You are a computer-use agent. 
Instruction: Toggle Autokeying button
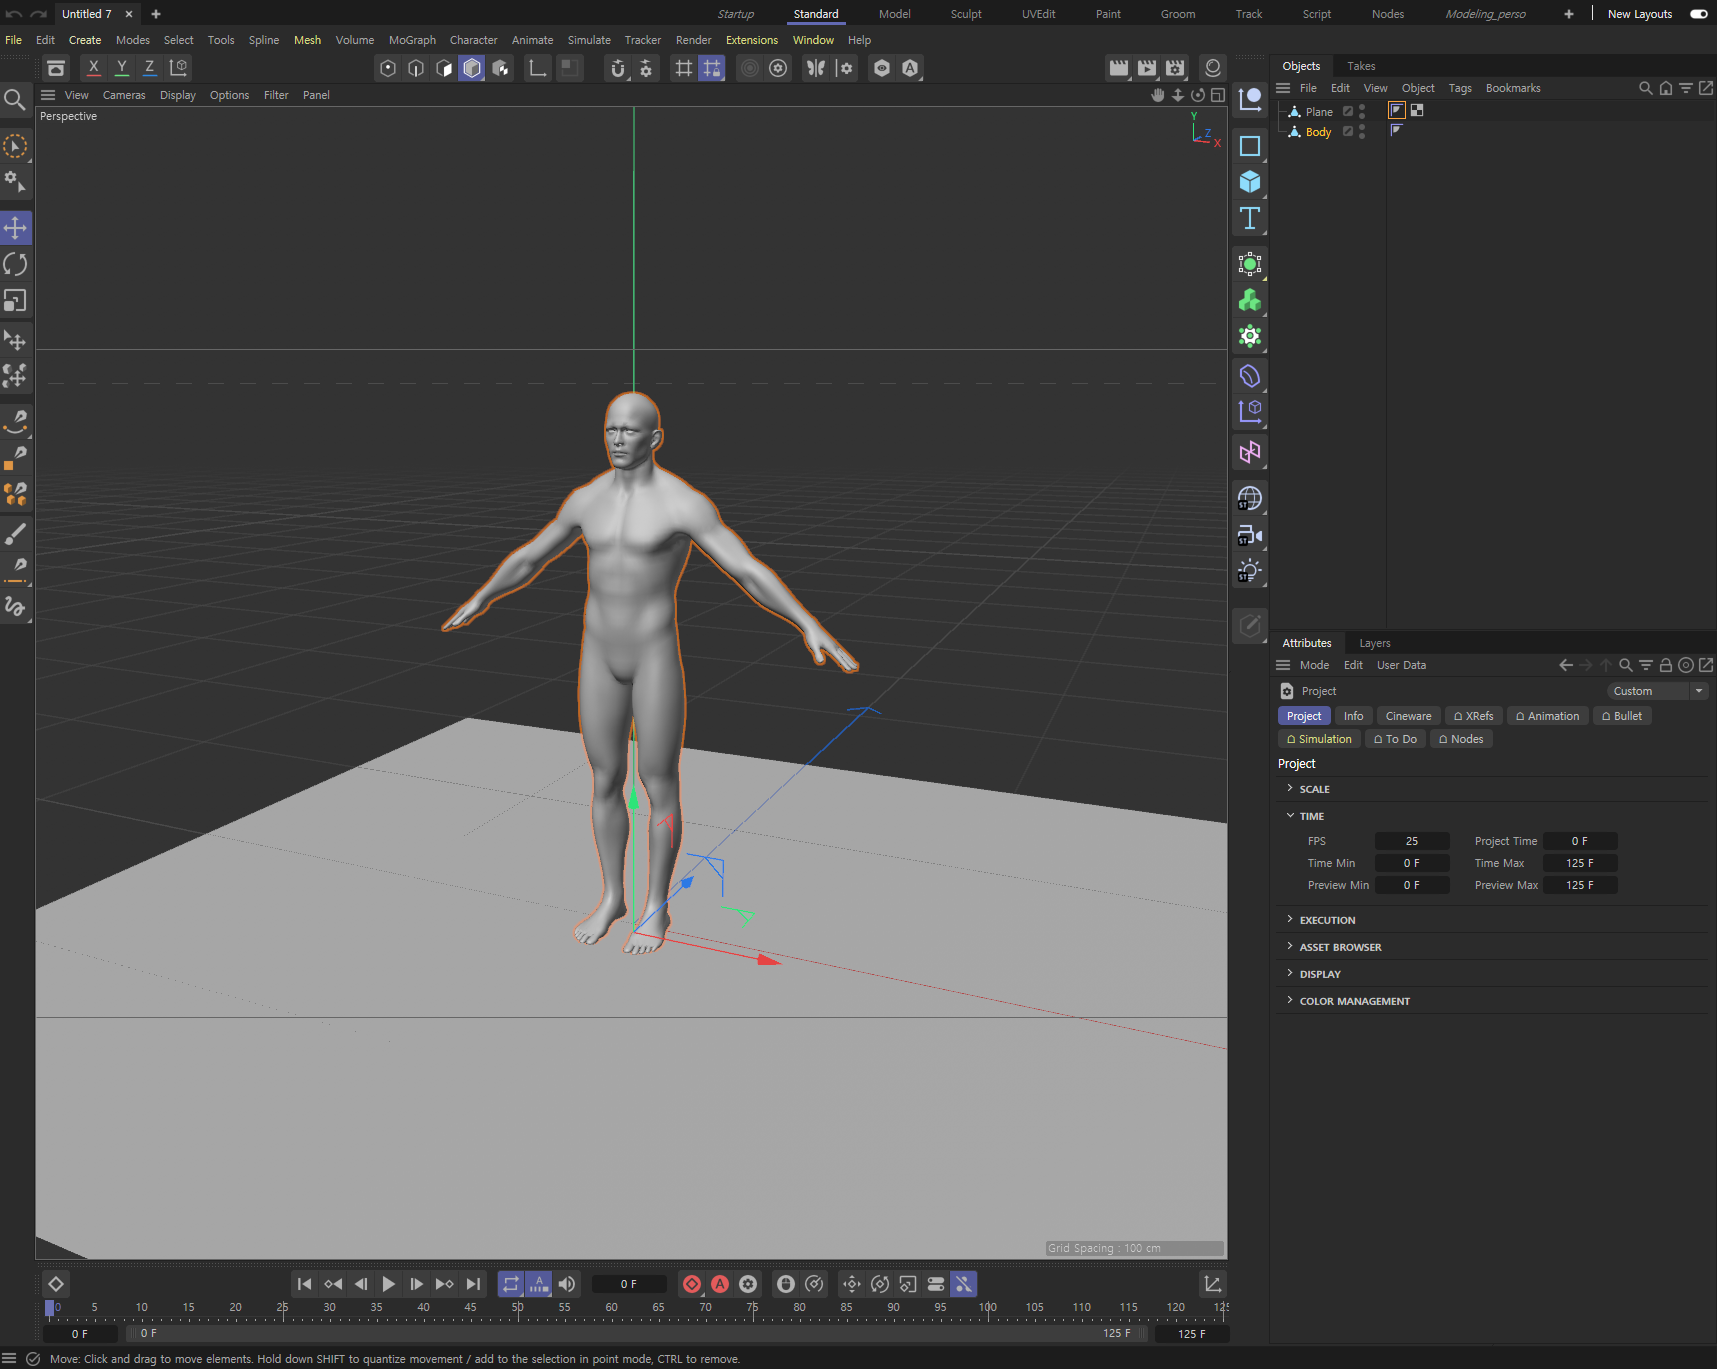coord(720,1284)
